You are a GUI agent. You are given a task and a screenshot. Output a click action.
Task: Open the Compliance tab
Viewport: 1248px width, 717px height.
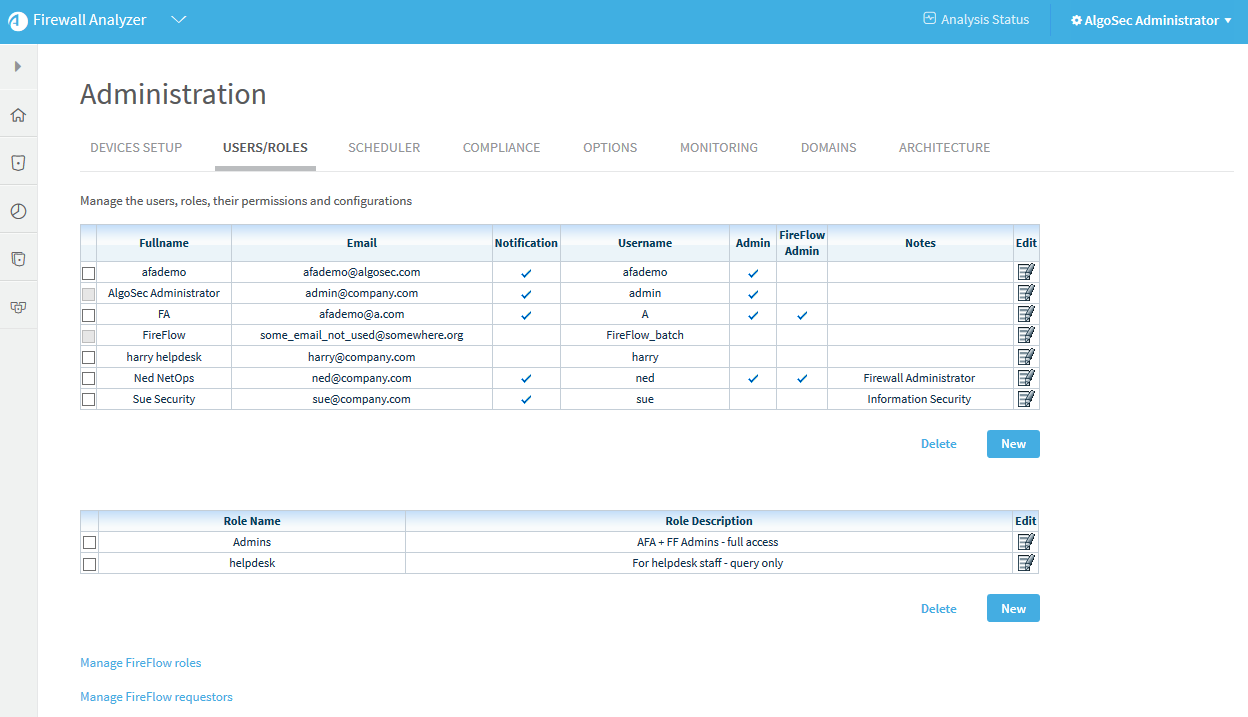pyautogui.click(x=501, y=147)
